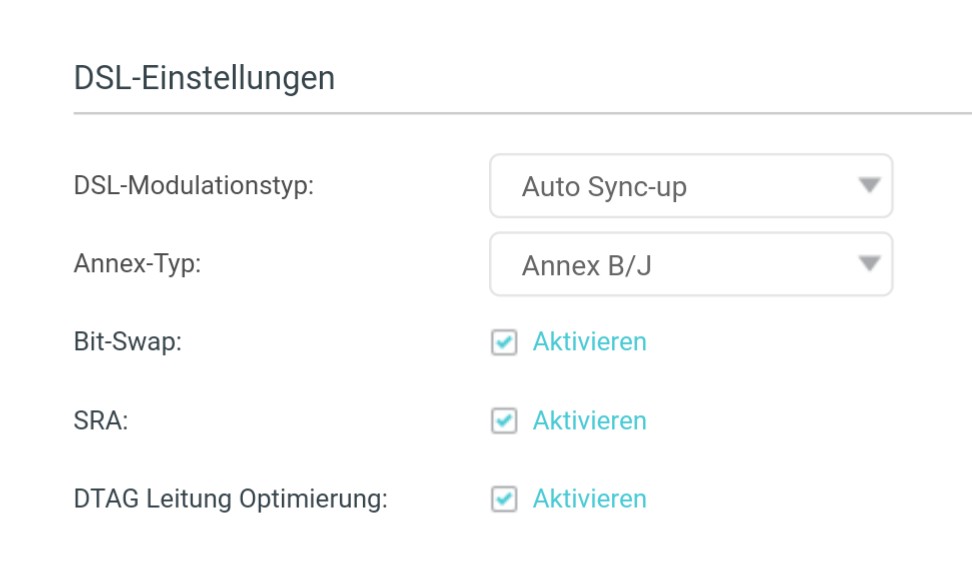Open the DSL-Modulationstyp dropdown
Image resolution: width=972 pixels, height=588 pixels.
coord(690,186)
